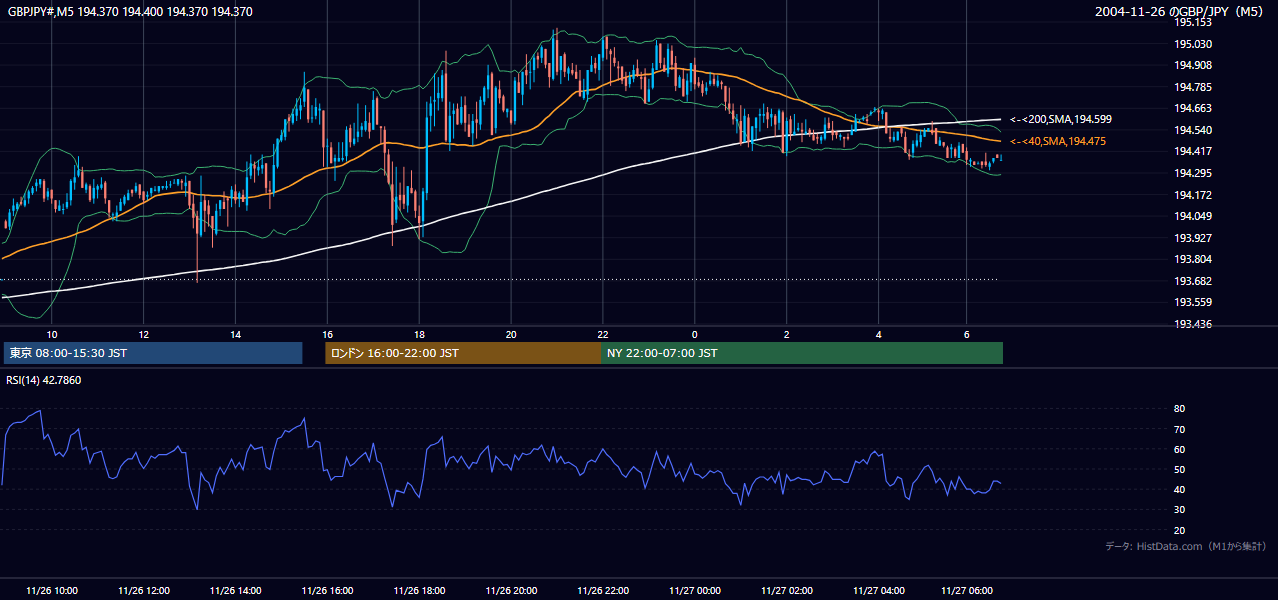Image resolution: width=1278 pixels, height=600 pixels.
Task: Select the 194.908 price level label
Action: [x=1193, y=65]
